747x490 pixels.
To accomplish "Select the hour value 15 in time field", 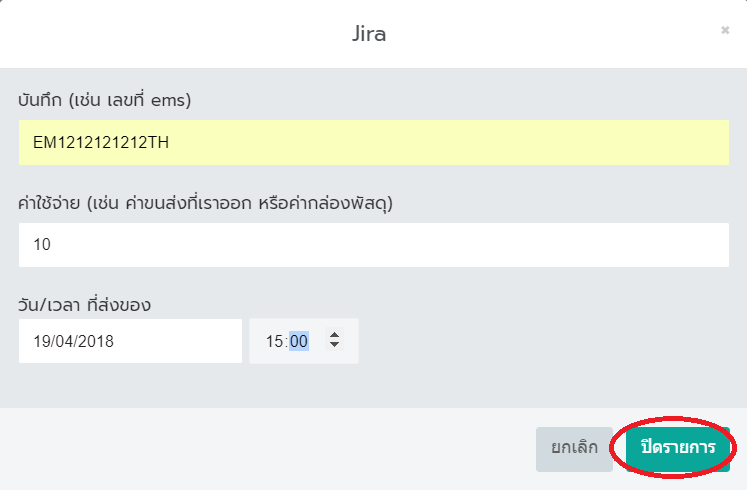I will [x=274, y=341].
